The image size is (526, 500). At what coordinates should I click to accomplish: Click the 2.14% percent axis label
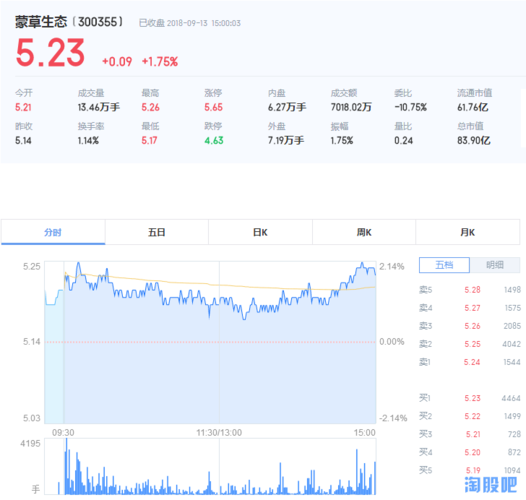pyautogui.click(x=392, y=267)
